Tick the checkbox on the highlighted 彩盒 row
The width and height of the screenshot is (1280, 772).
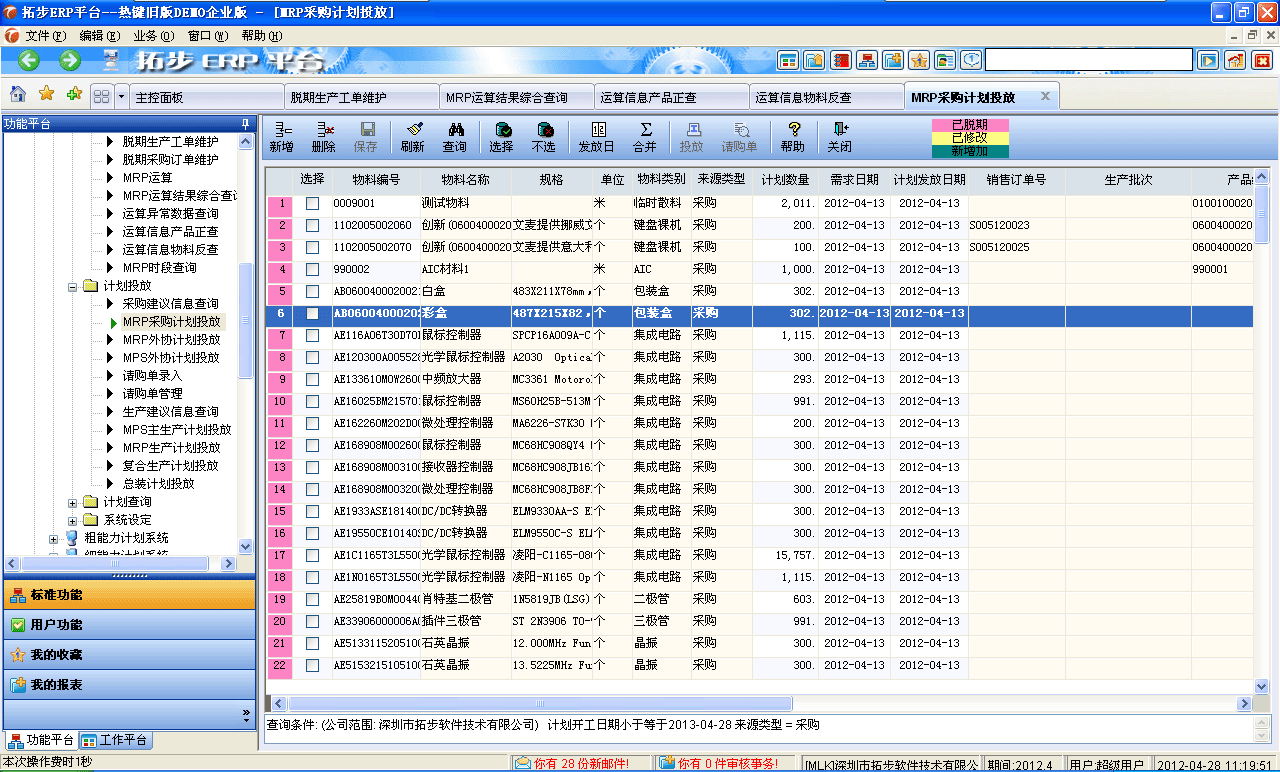313,315
